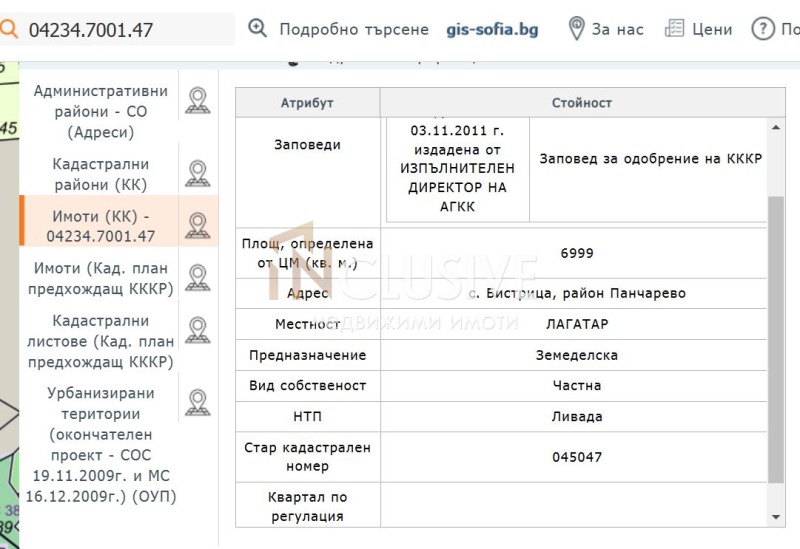The image size is (800, 549).
Task: Click the scrollbar down arrow in the table
Action: click(x=776, y=517)
